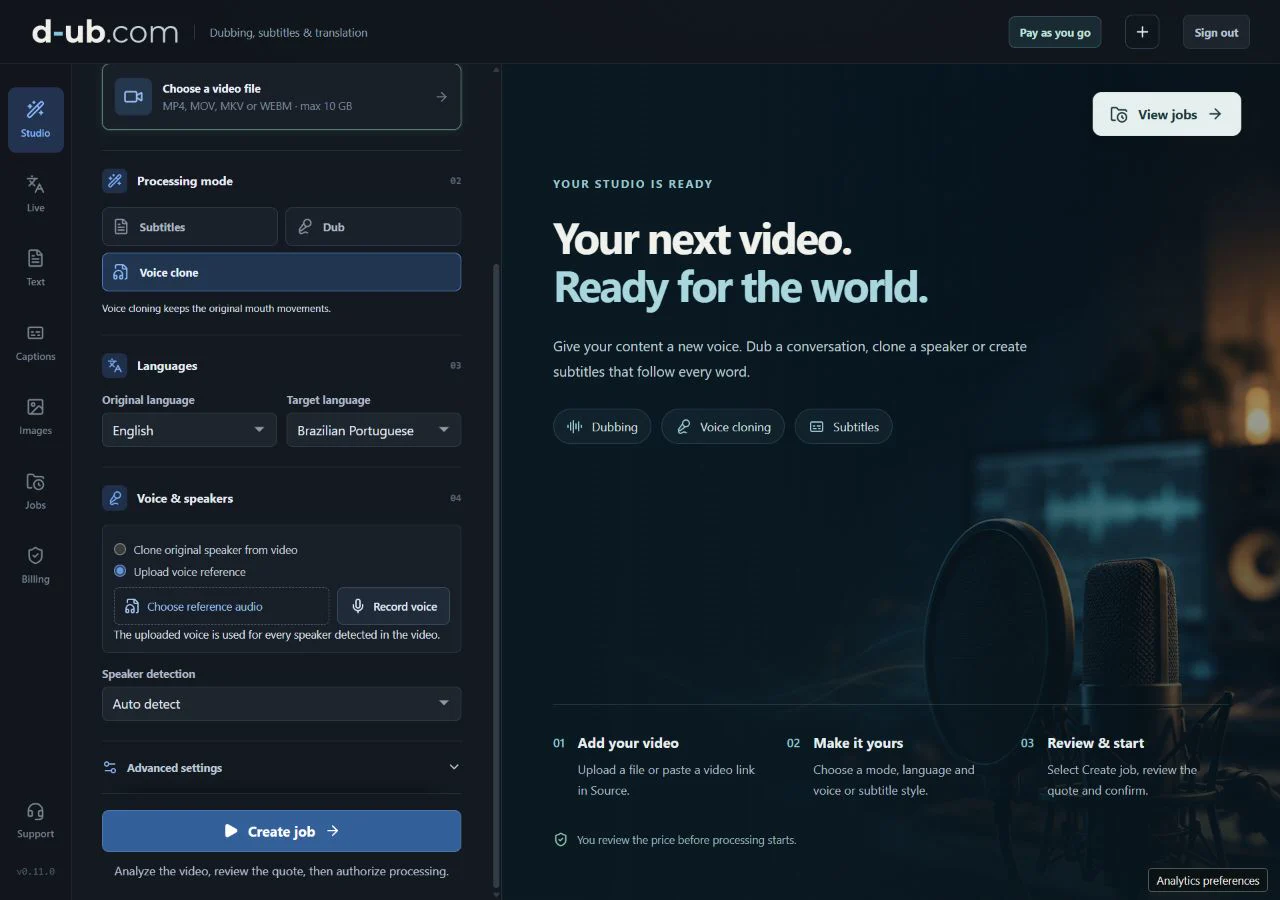Click the Pay as you go button

[1055, 32]
